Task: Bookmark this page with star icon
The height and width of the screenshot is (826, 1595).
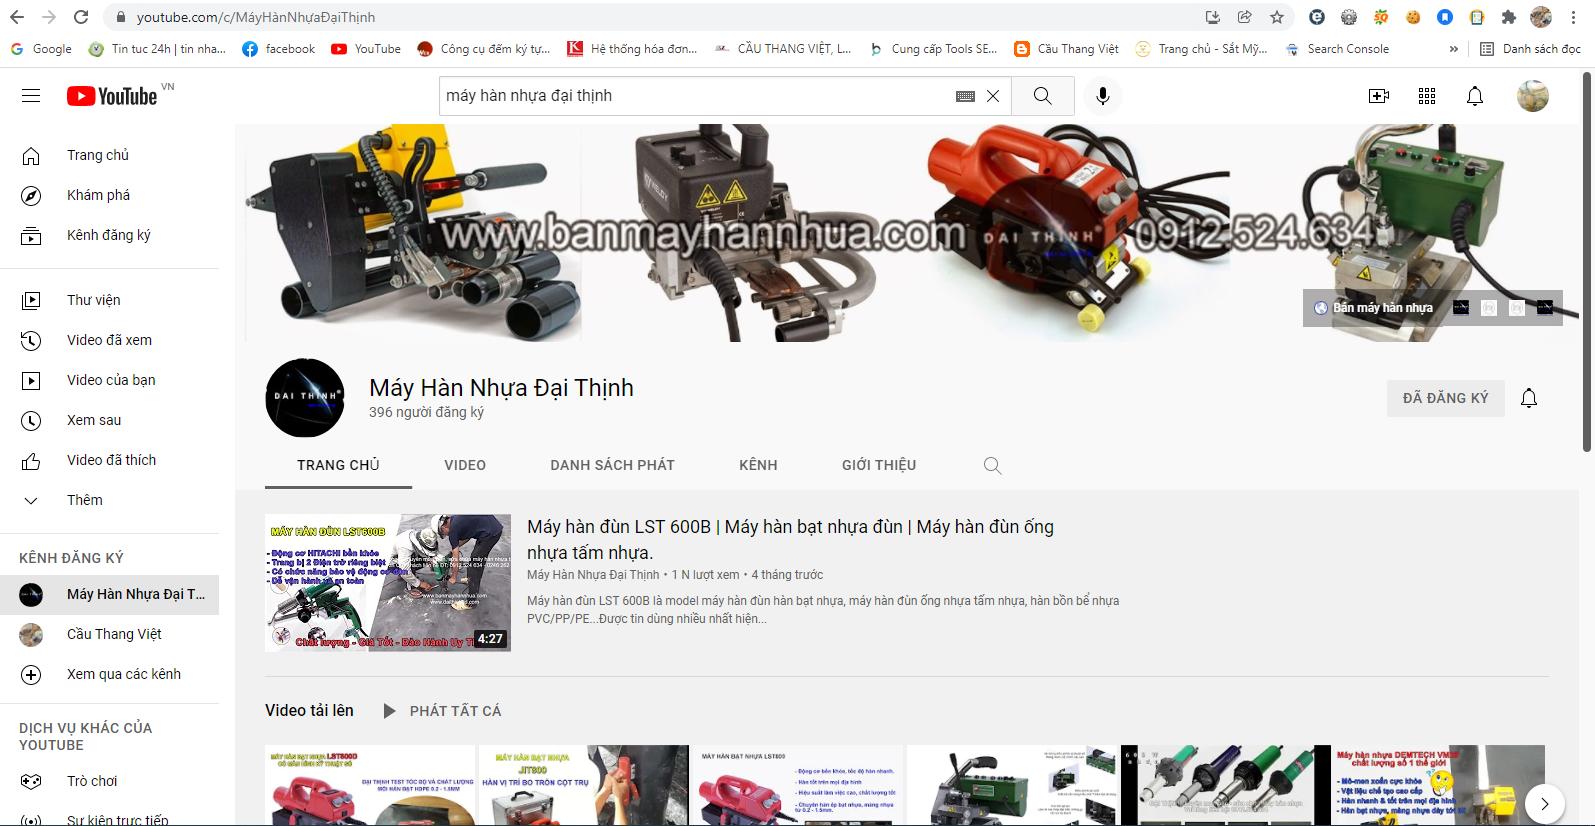Action: (1277, 17)
